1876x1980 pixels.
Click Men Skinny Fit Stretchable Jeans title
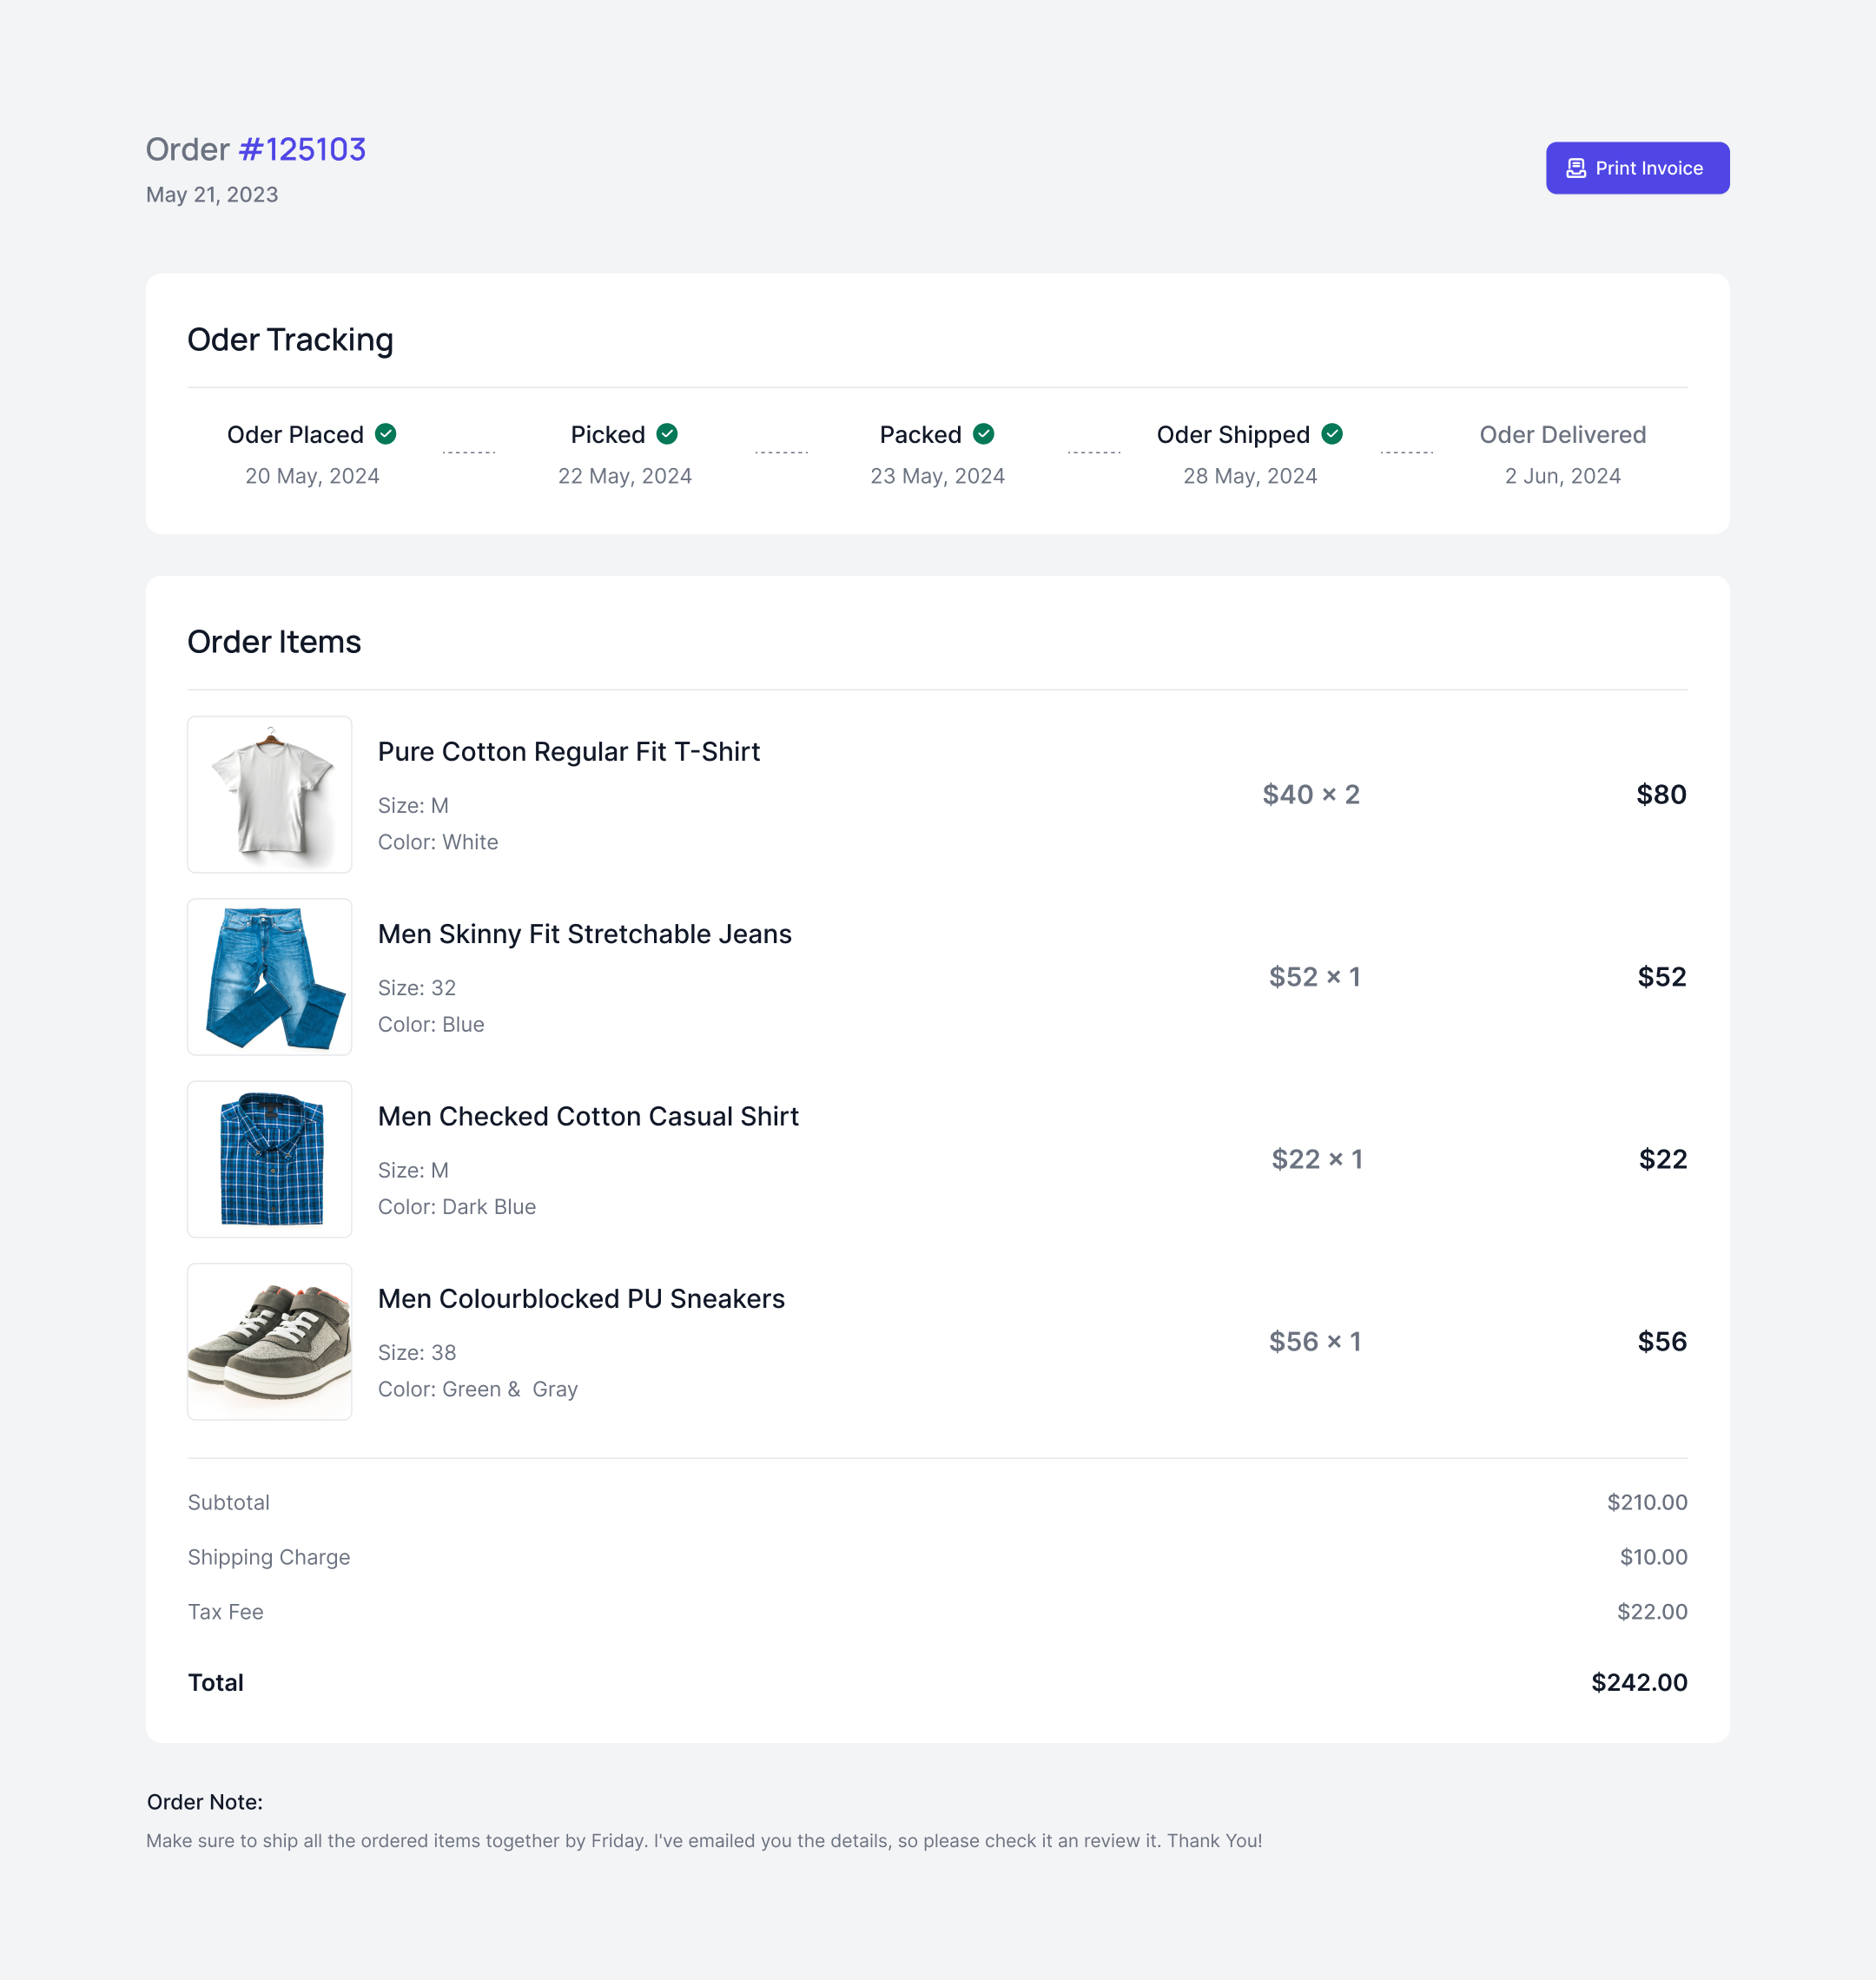coord(584,934)
